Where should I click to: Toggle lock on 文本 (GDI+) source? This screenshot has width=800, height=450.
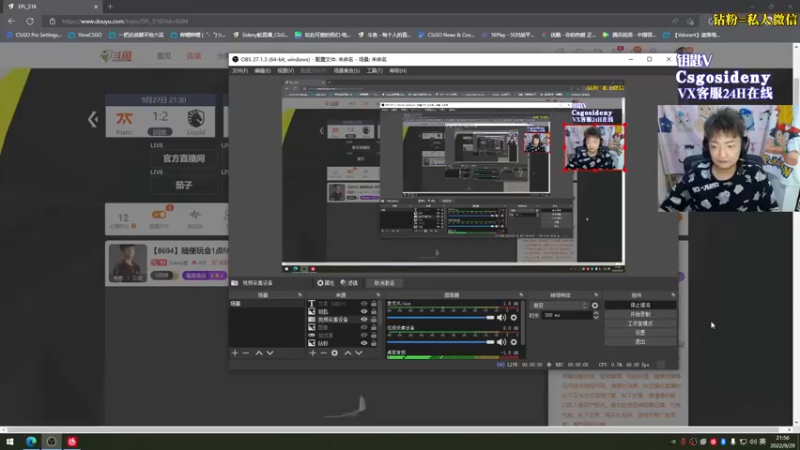point(373,304)
